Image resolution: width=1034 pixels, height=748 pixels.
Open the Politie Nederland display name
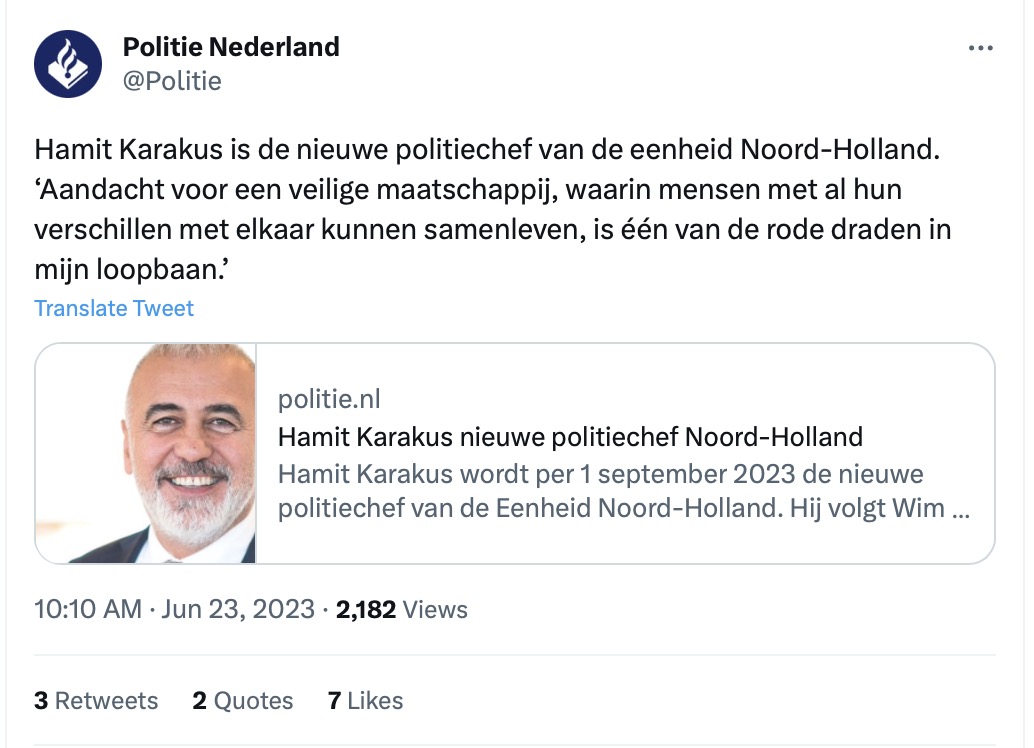[x=231, y=47]
